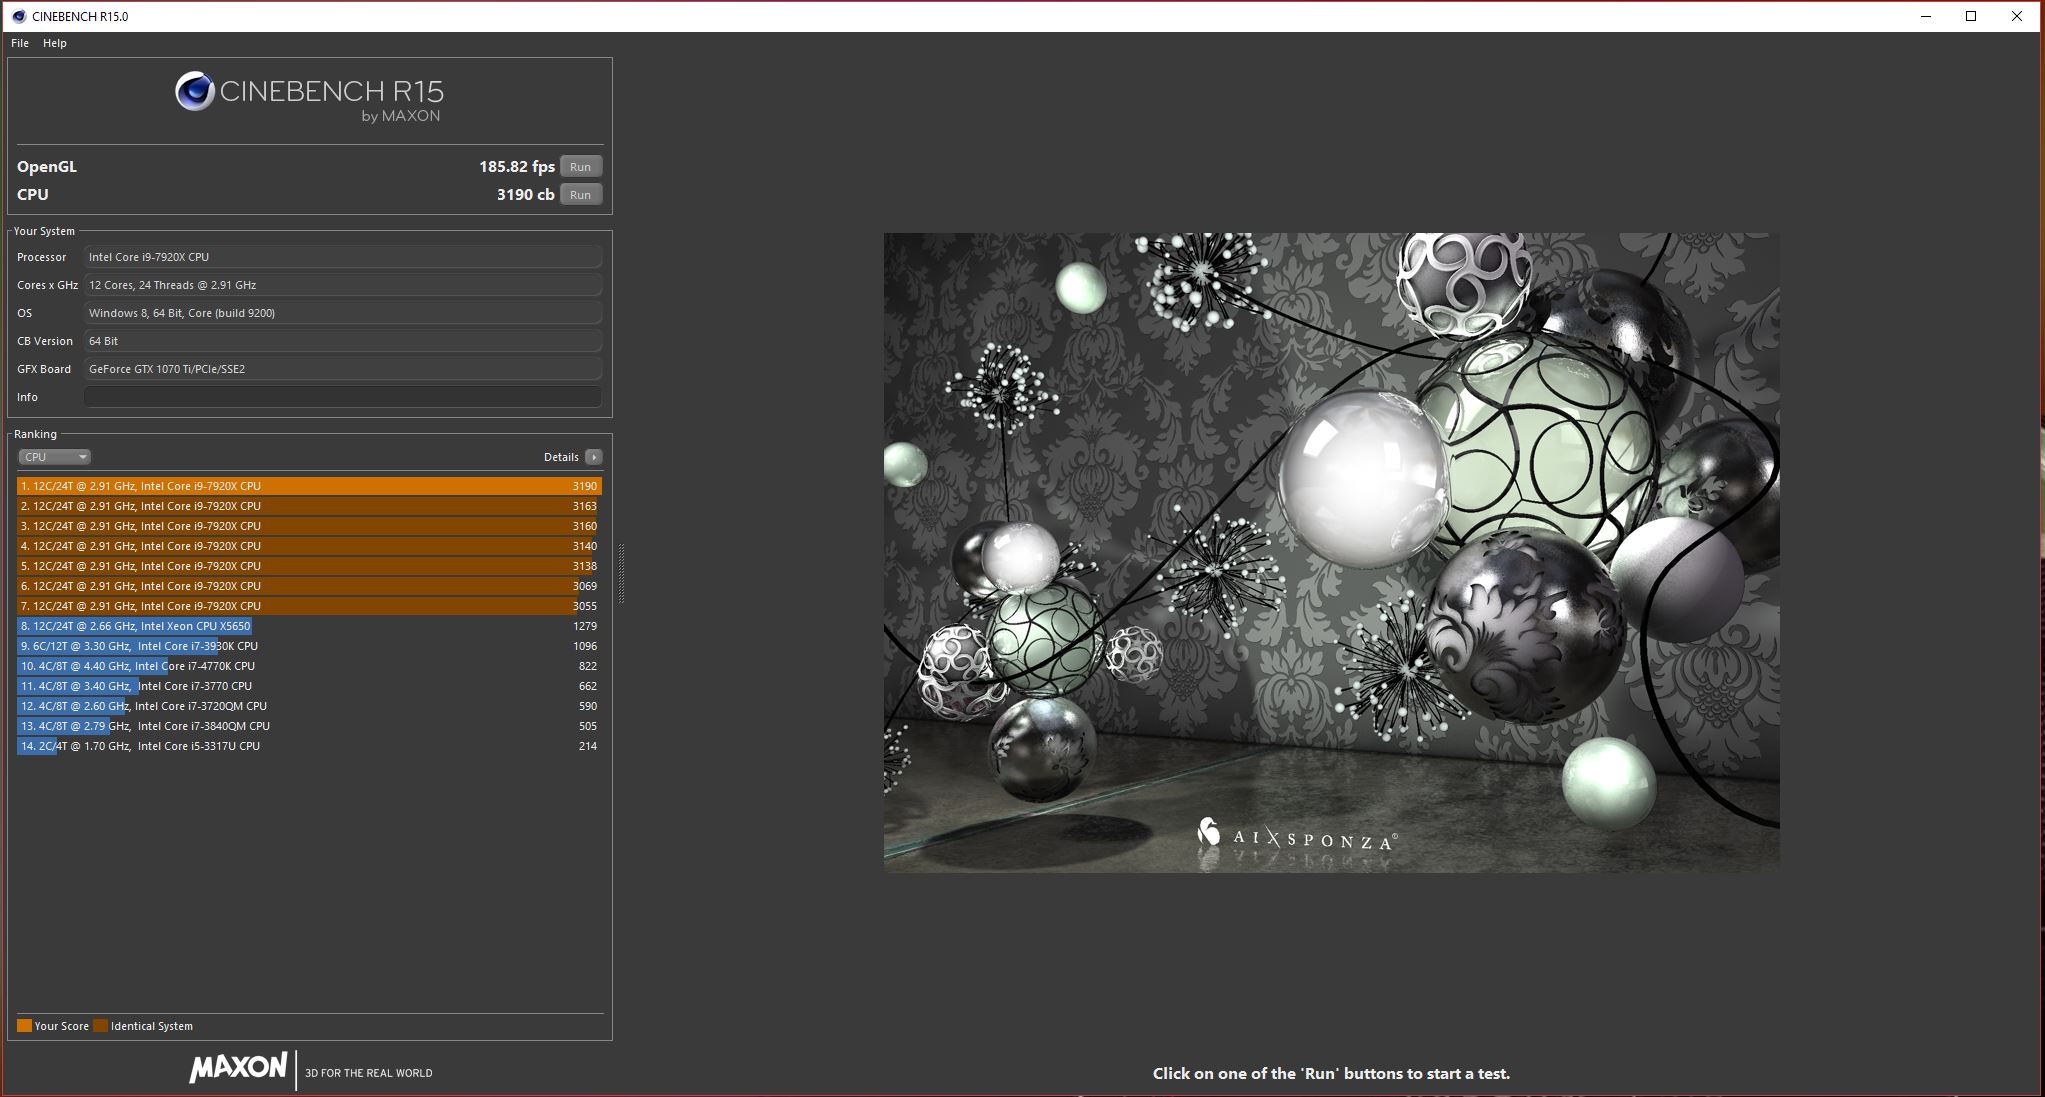Open the CPU ranking type dropdown
Screen dimensions: 2045x1097
point(55,457)
